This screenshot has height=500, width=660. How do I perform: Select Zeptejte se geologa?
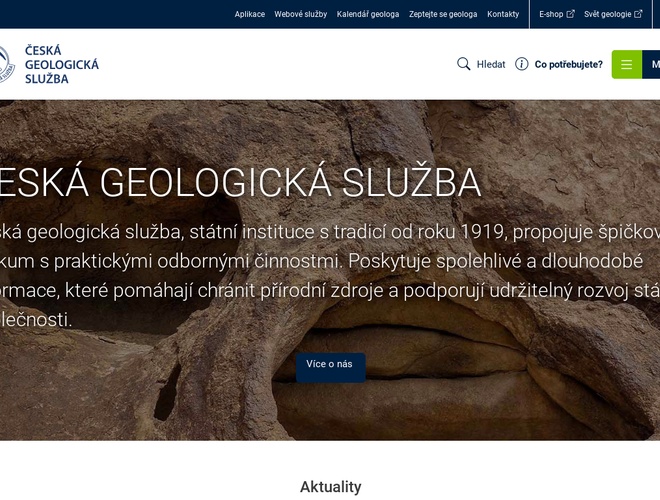pos(443,14)
